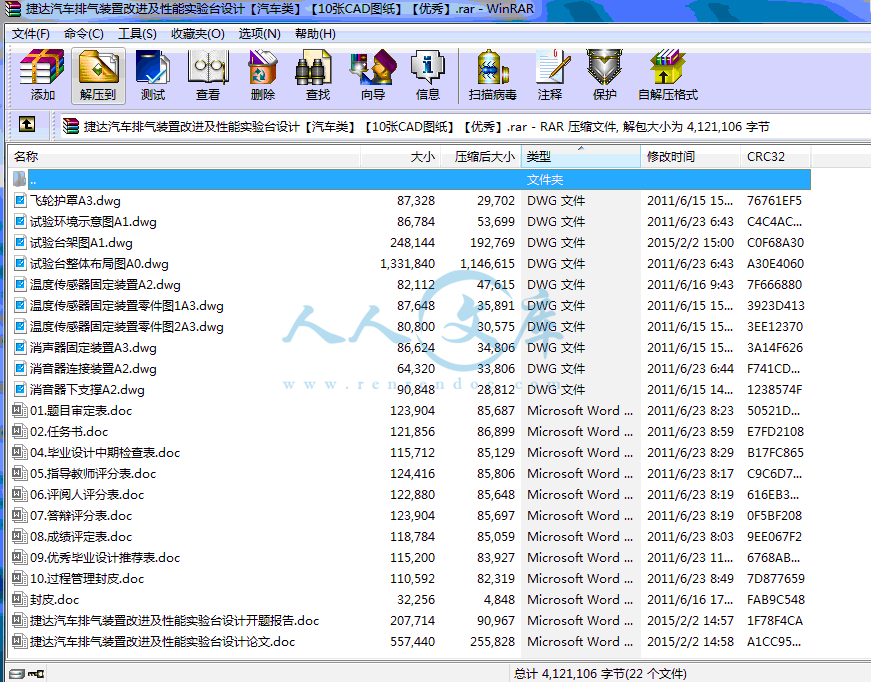This screenshot has width=871, height=682.
Task: Click the 扫描病毒 (Virus scan) icon
Action: click(x=493, y=75)
